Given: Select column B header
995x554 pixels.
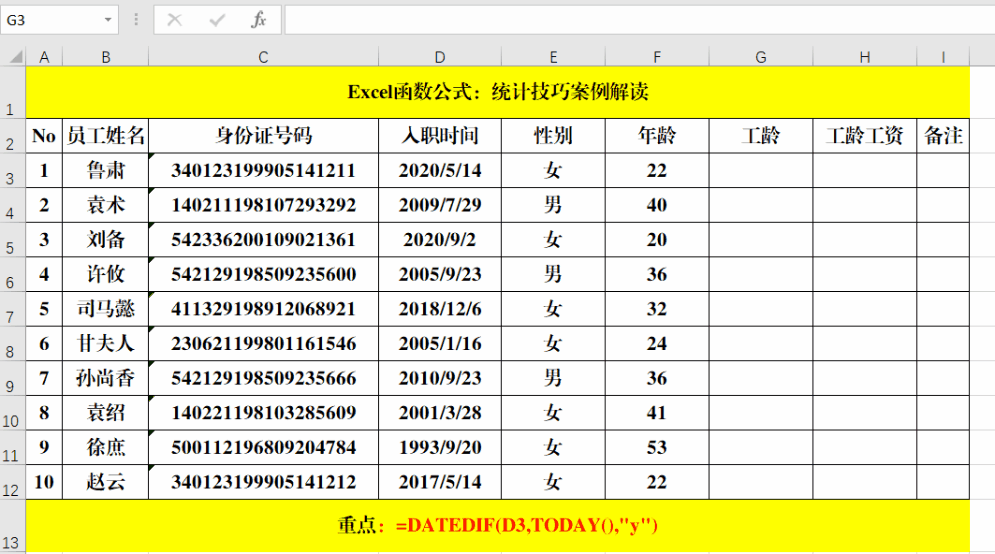Looking at the screenshot, I should click(105, 57).
